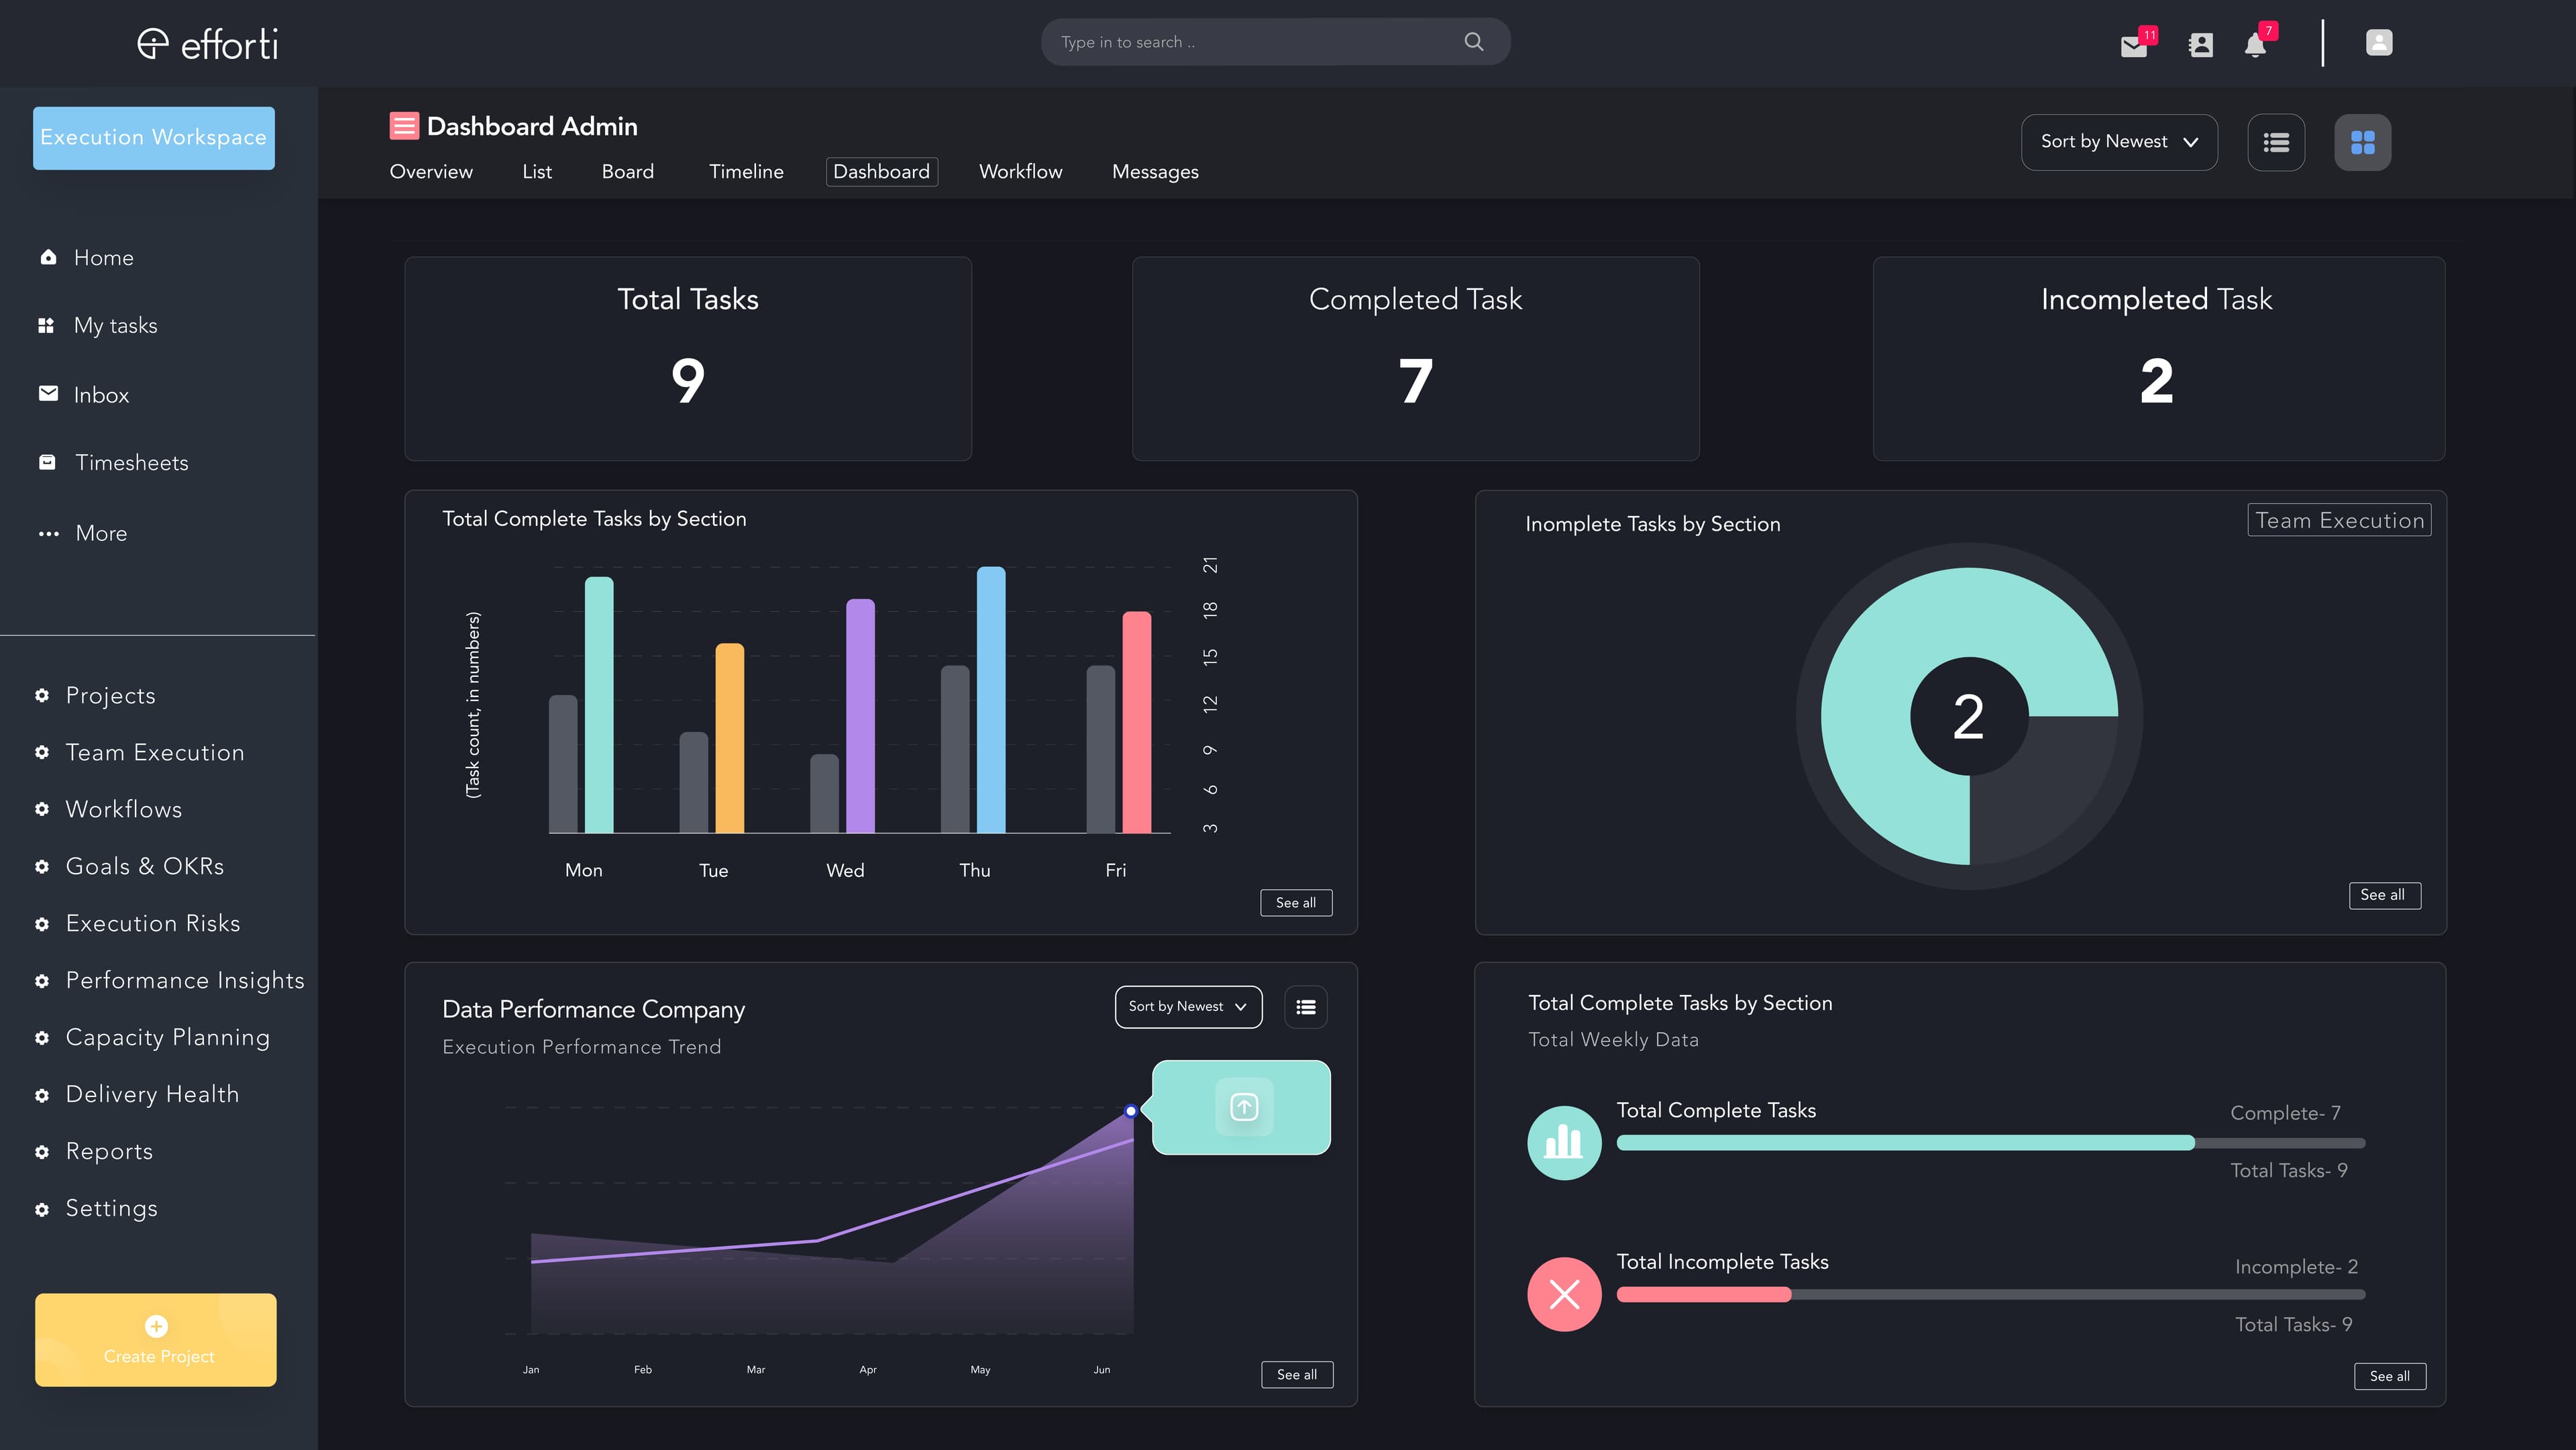Viewport: 2576px width, 1450px height.
Task: Click the Total Complete Tasks progress bar
Action: (x=1990, y=1143)
